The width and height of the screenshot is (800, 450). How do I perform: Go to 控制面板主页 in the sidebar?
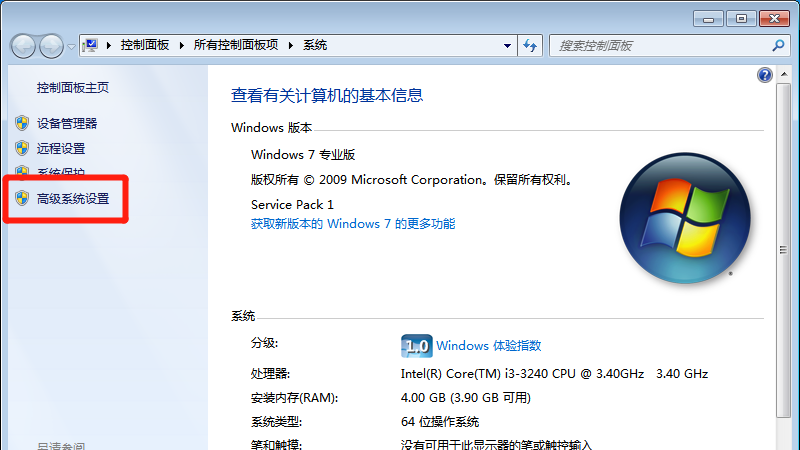point(73,88)
